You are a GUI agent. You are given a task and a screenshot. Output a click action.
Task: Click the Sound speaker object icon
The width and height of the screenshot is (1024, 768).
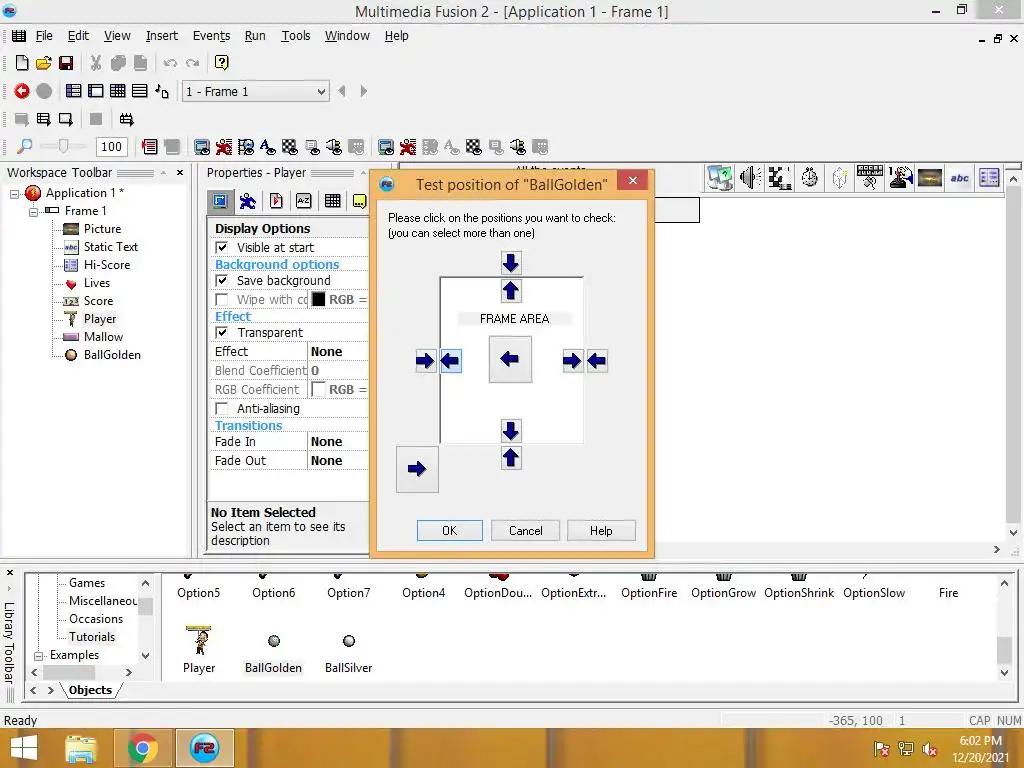pyautogui.click(x=750, y=178)
